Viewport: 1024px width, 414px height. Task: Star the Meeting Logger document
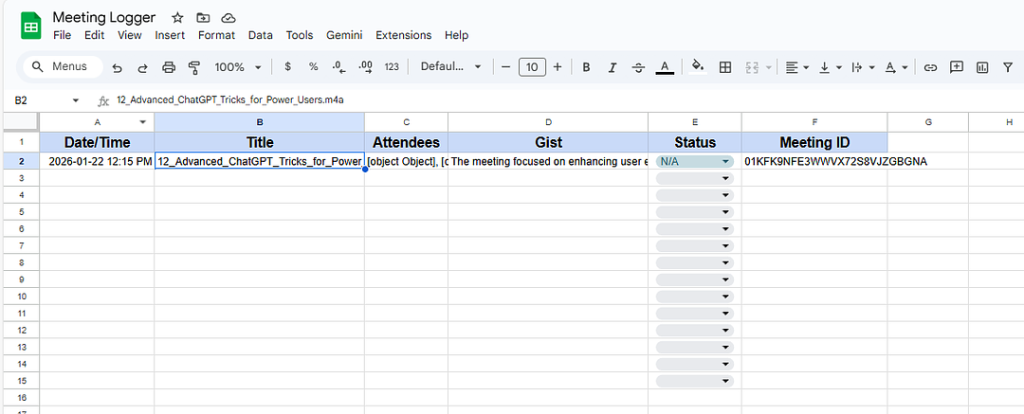click(x=177, y=18)
